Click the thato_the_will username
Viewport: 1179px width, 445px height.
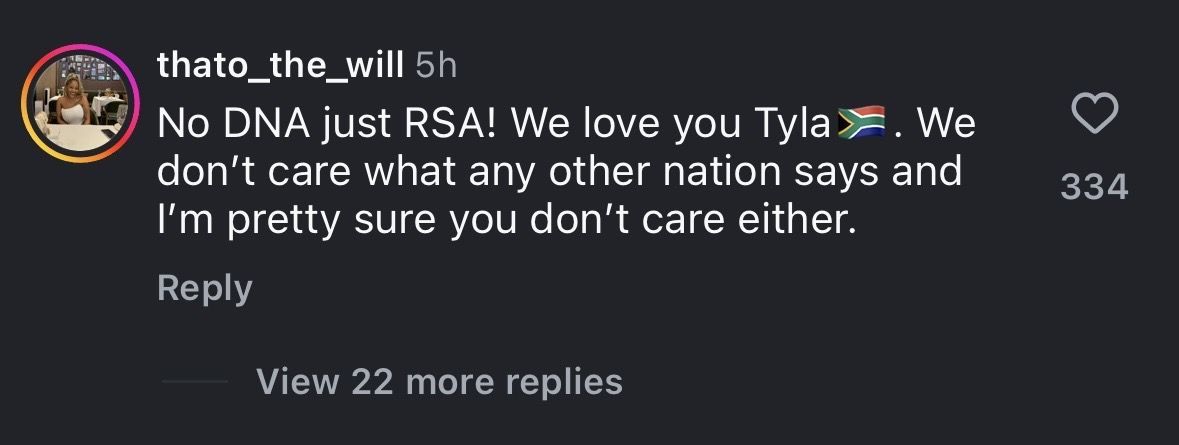pos(280,67)
